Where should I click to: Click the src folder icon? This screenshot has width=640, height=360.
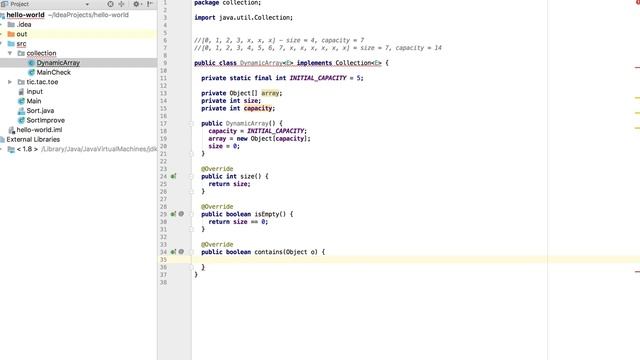[11, 44]
